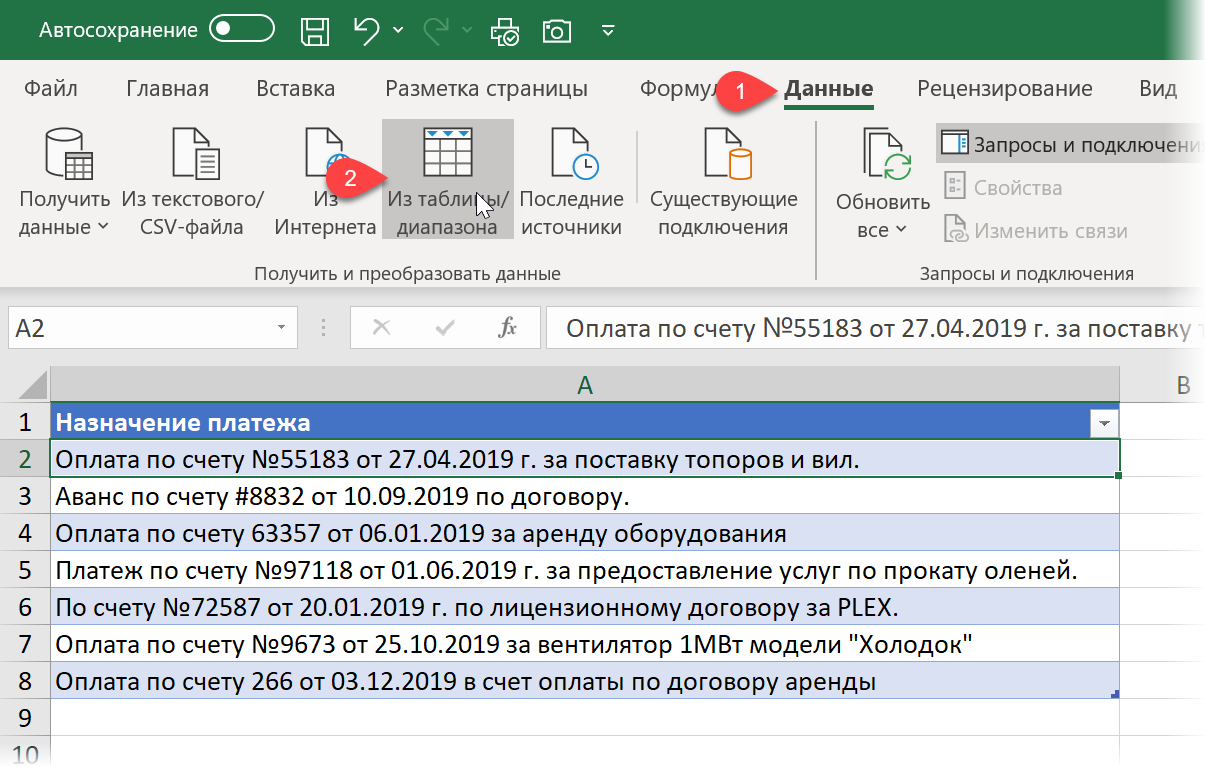
Task: Select column B header
Action: [1183, 385]
